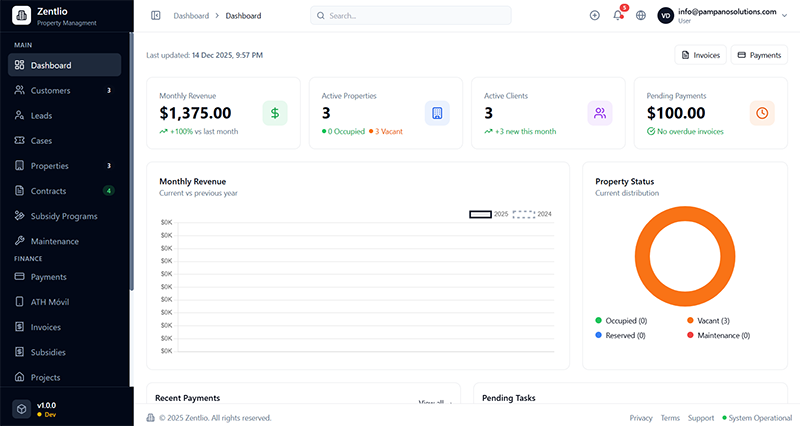The height and width of the screenshot is (426, 800).
Task: Click the Invoices button at top right
Action: click(701, 55)
